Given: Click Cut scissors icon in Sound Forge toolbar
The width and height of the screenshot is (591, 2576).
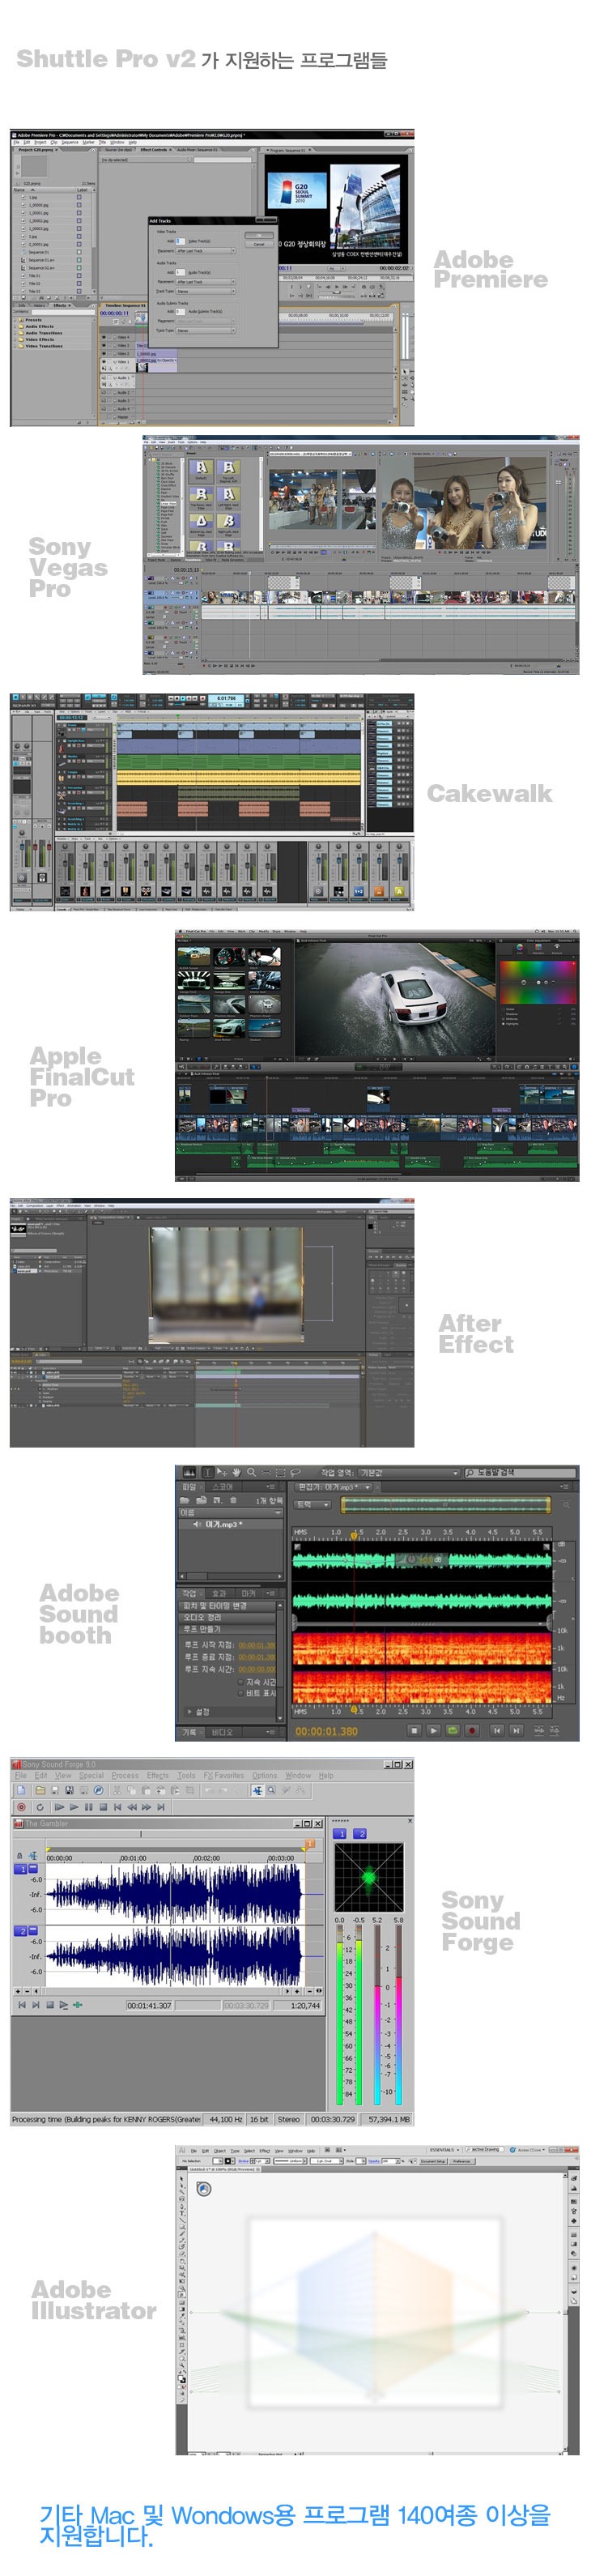Looking at the screenshot, I should pyautogui.click(x=118, y=1790).
